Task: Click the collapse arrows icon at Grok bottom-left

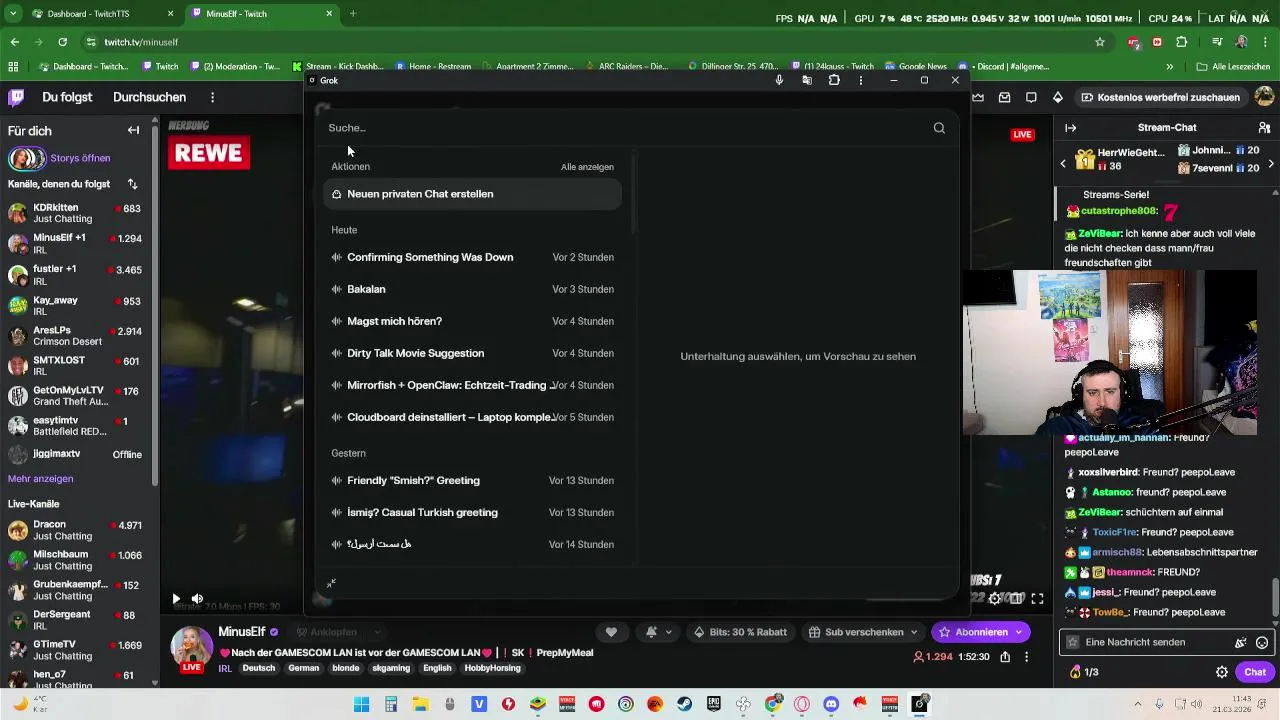Action: [x=331, y=583]
